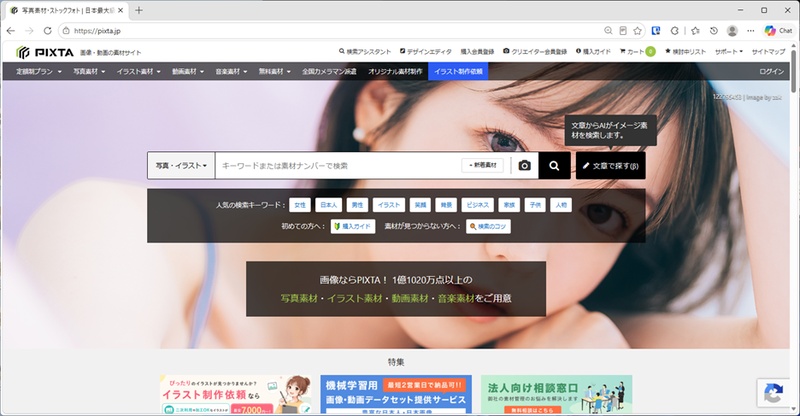Open デザインエディタ design editor
The height and width of the screenshot is (416, 800).
426,52
